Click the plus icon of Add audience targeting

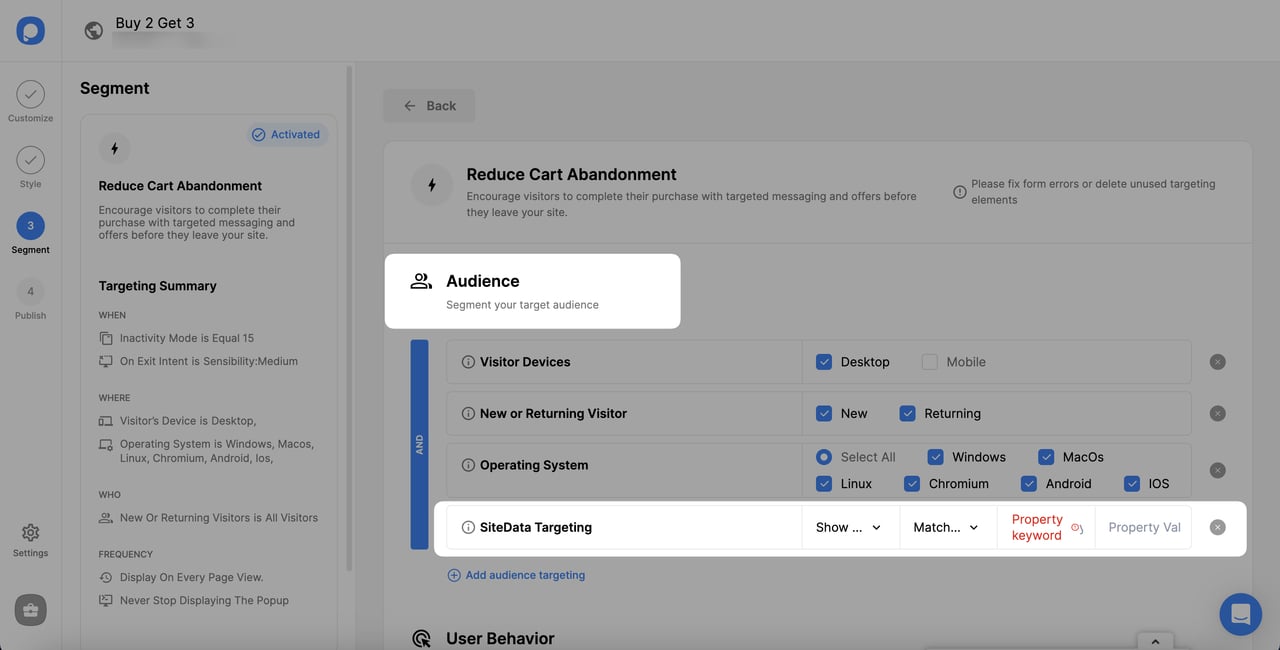(454, 575)
